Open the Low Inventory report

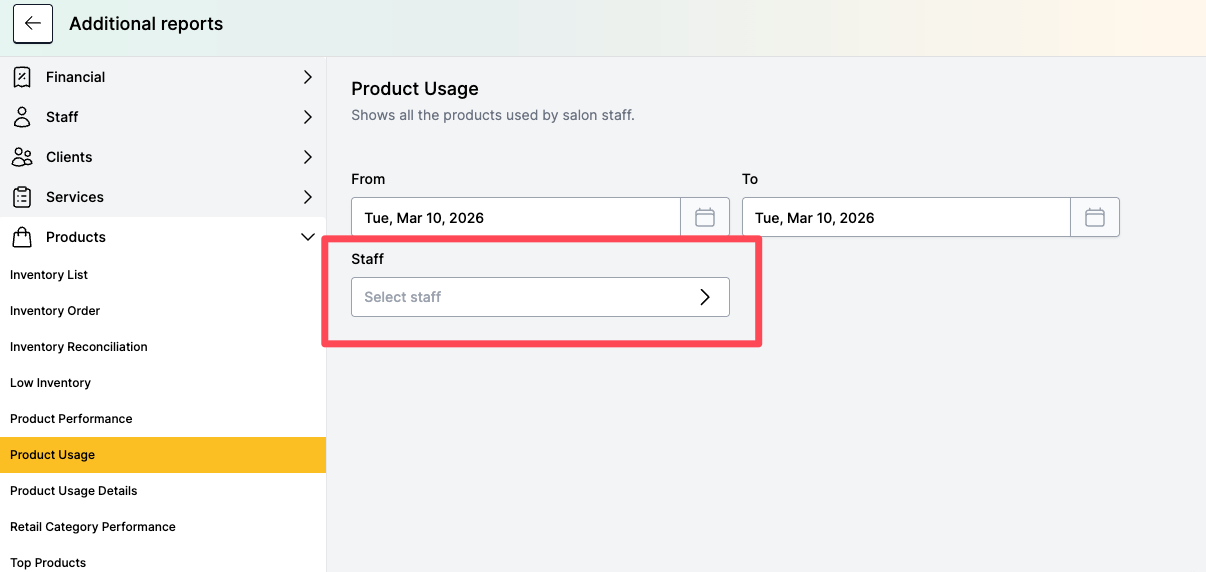pos(50,383)
